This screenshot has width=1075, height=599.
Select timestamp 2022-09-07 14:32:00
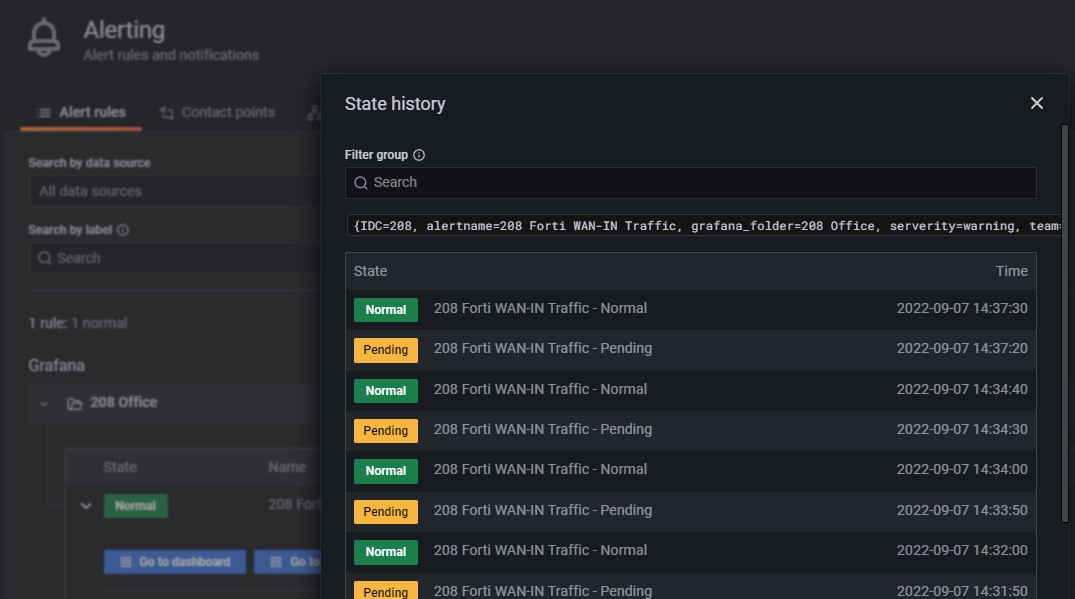(962, 550)
